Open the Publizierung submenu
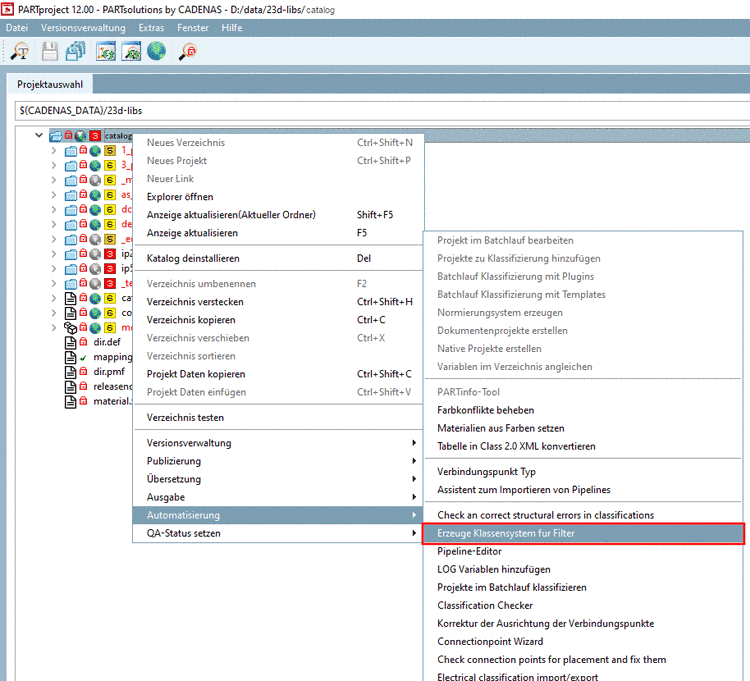Screen dimensions: 750x681 tap(278, 461)
